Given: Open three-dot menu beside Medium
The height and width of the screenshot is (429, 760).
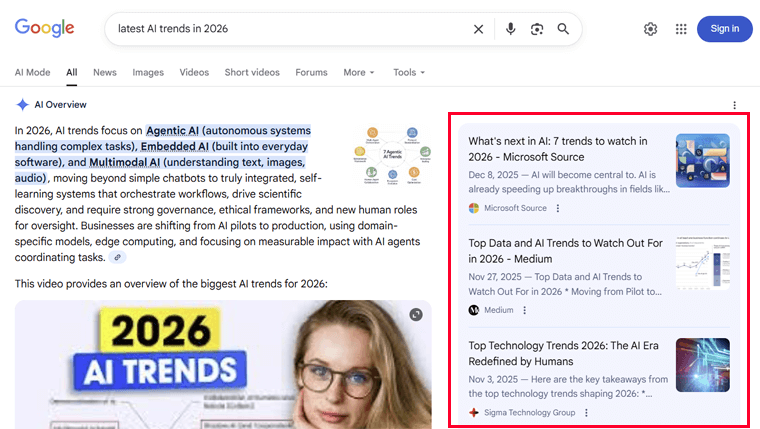Looking at the screenshot, I should tap(524, 310).
